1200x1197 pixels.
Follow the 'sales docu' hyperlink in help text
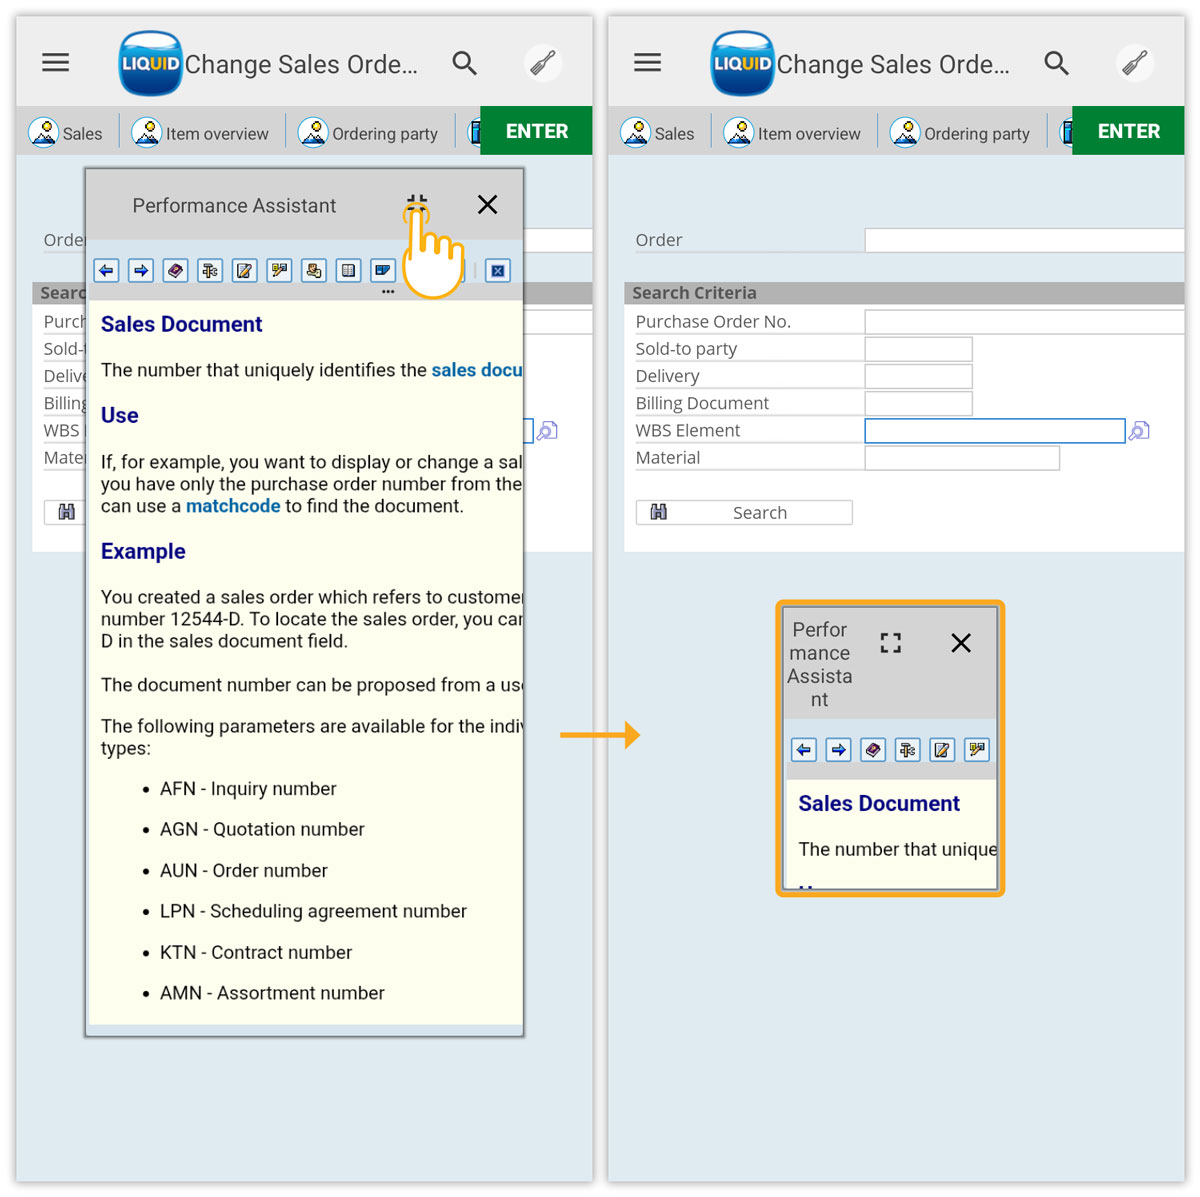477,370
